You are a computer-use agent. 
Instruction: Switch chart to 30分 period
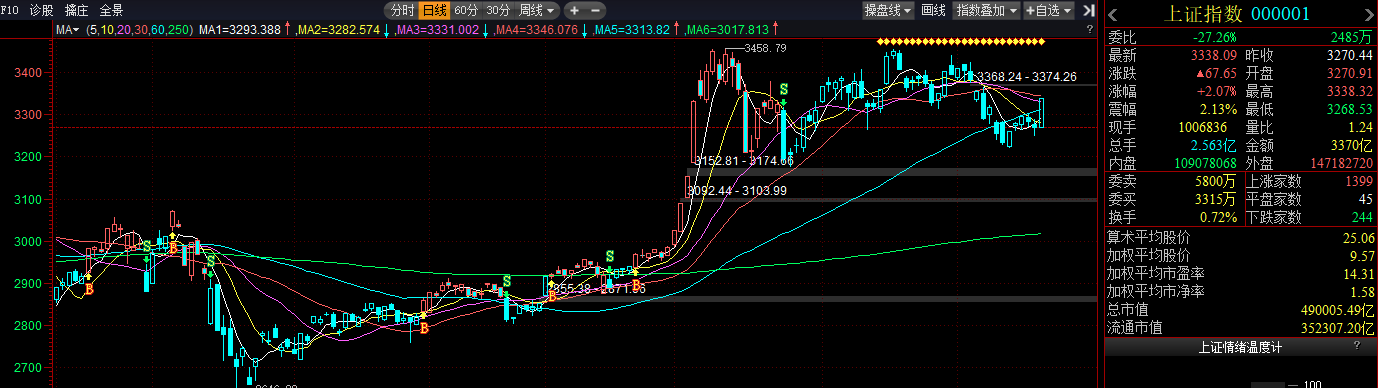coord(498,10)
